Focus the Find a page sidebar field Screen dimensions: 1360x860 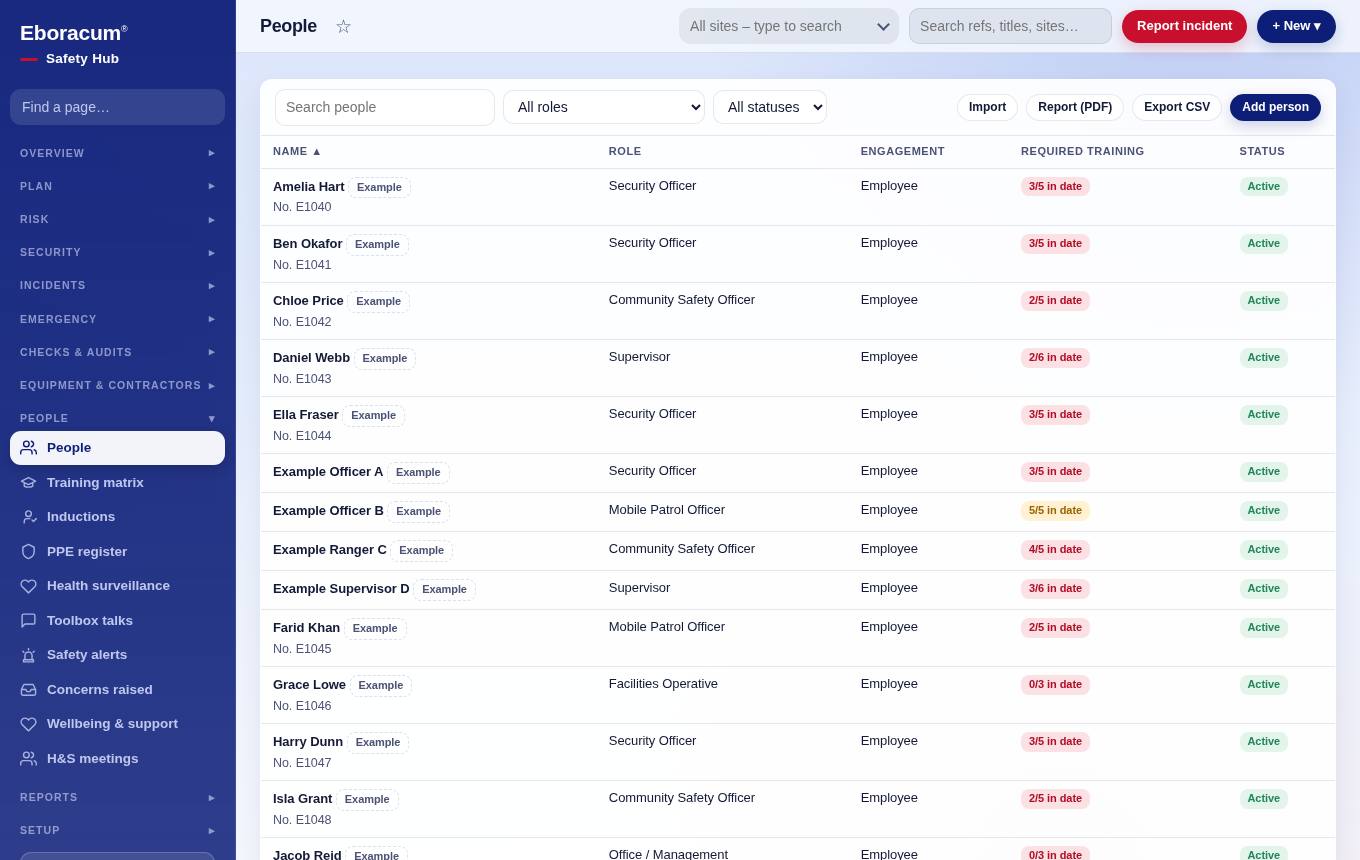[x=117, y=107]
